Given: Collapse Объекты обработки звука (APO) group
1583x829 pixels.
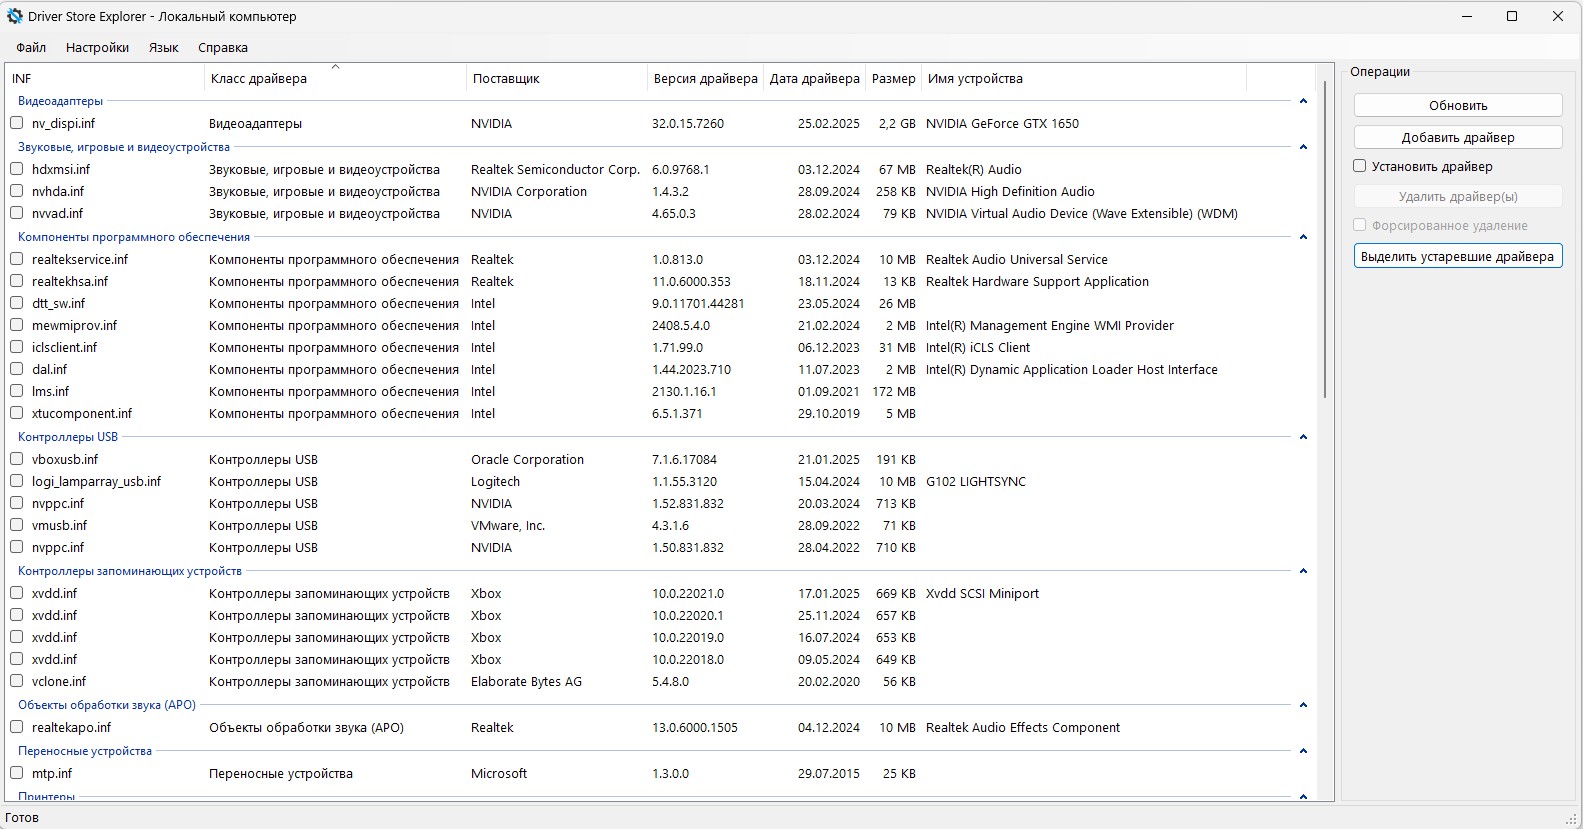Looking at the screenshot, I should coord(1303,705).
